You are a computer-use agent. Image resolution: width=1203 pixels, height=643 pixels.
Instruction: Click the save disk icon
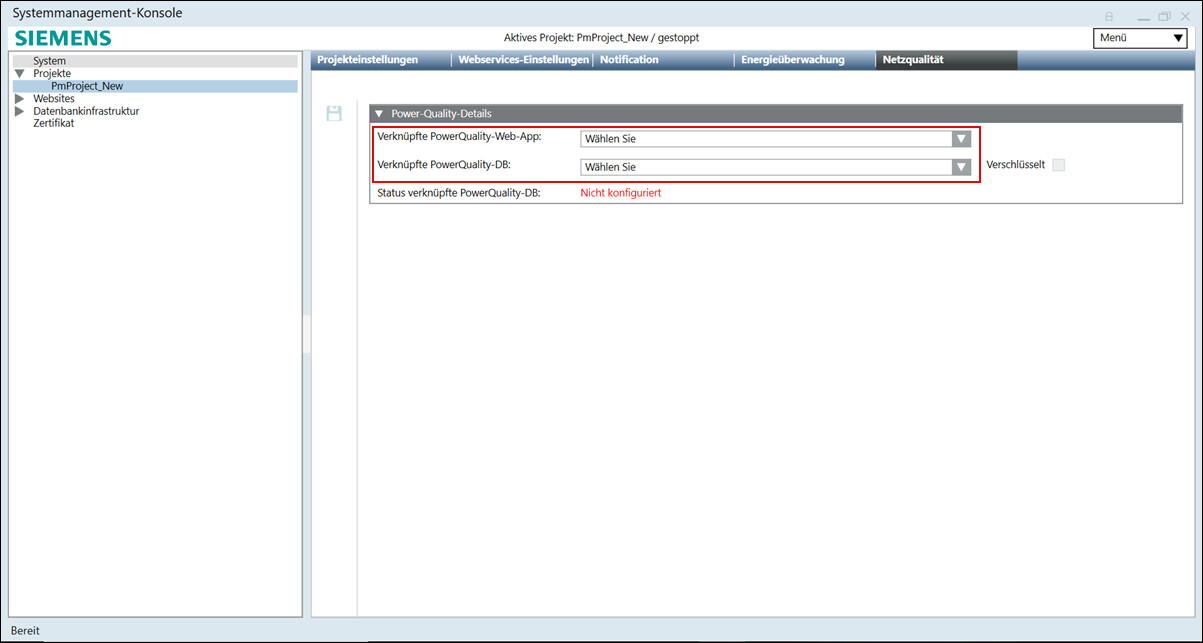[x=334, y=114]
